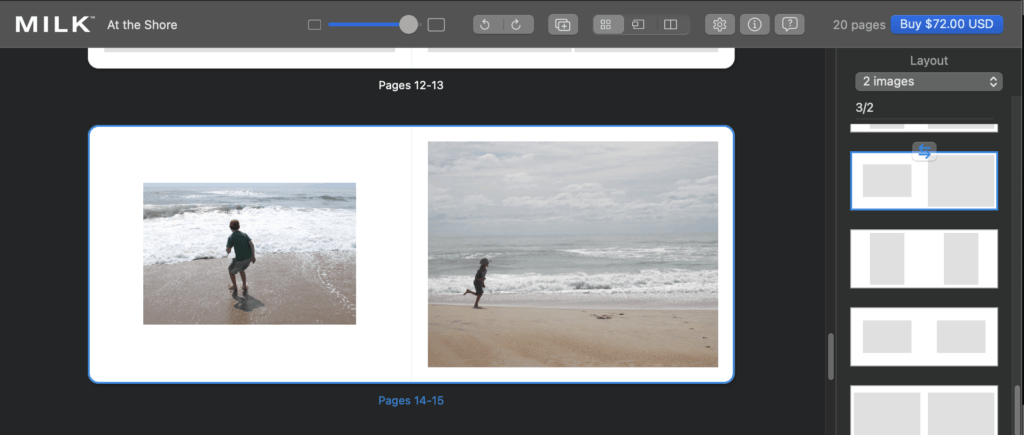The image size is (1024, 435).
Task: Switch to grid overview mode
Action: point(606,25)
